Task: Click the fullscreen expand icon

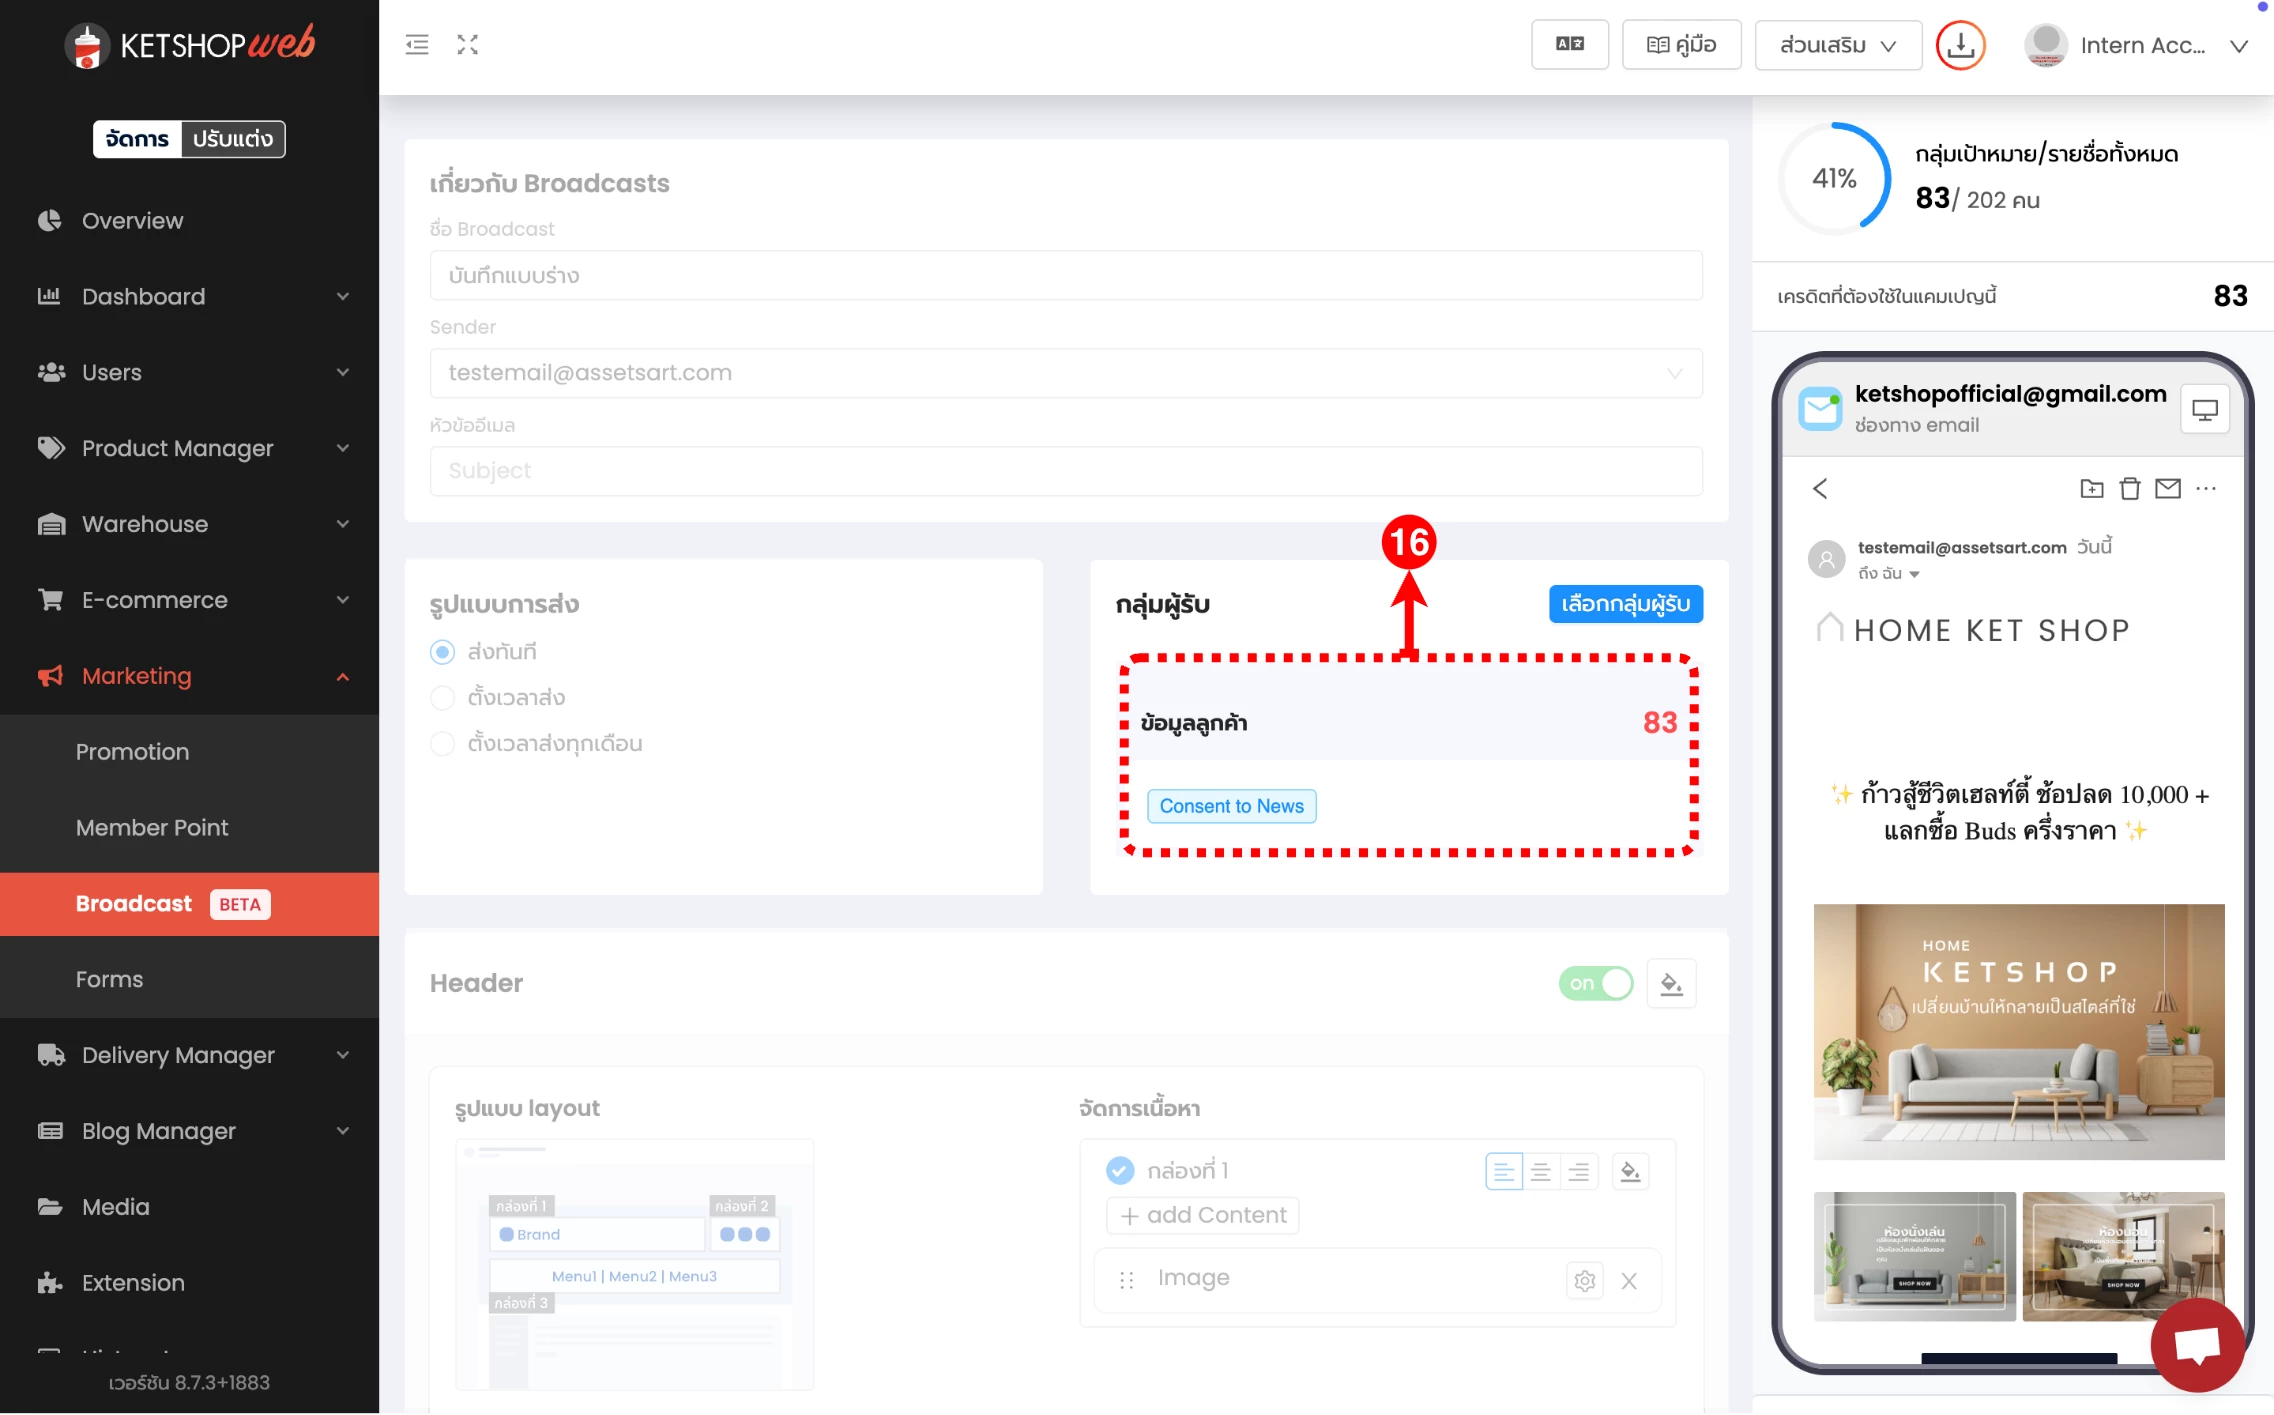Action: click(467, 45)
